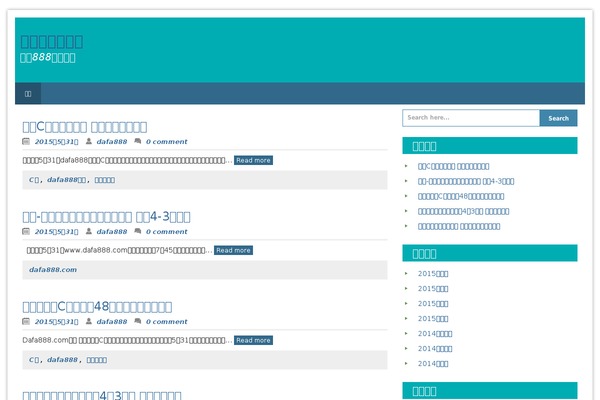Open the topmost 2015 archive link
Viewport: 600px width, 400px height.
click(433, 274)
